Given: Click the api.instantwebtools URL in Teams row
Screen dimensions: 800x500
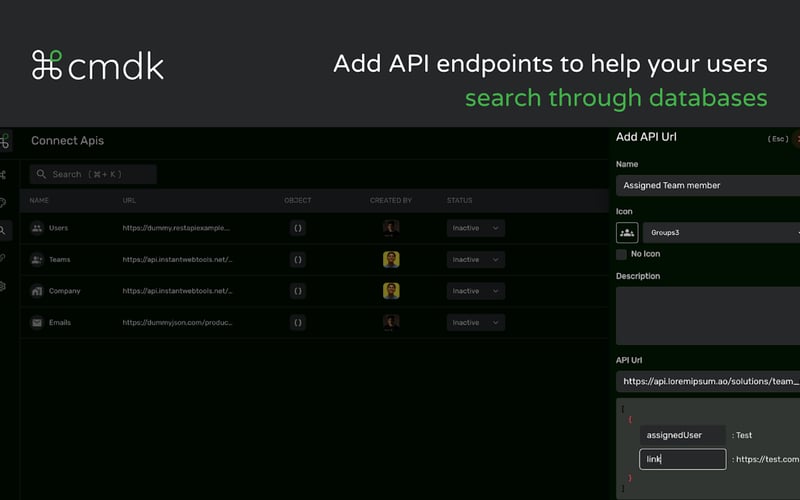Looking at the screenshot, I should click(x=177, y=260).
